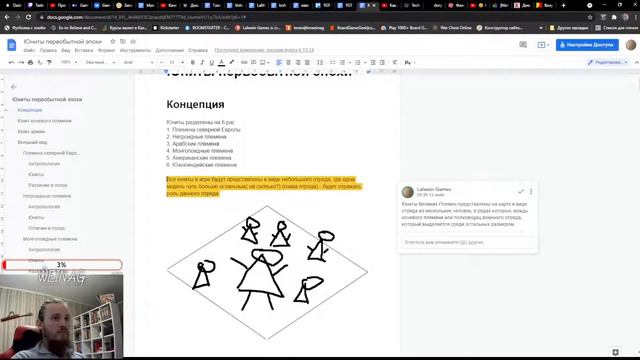Resolve the Lalwein Games comment with the checkmark
The height and width of the screenshot is (360, 640).
[521, 191]
